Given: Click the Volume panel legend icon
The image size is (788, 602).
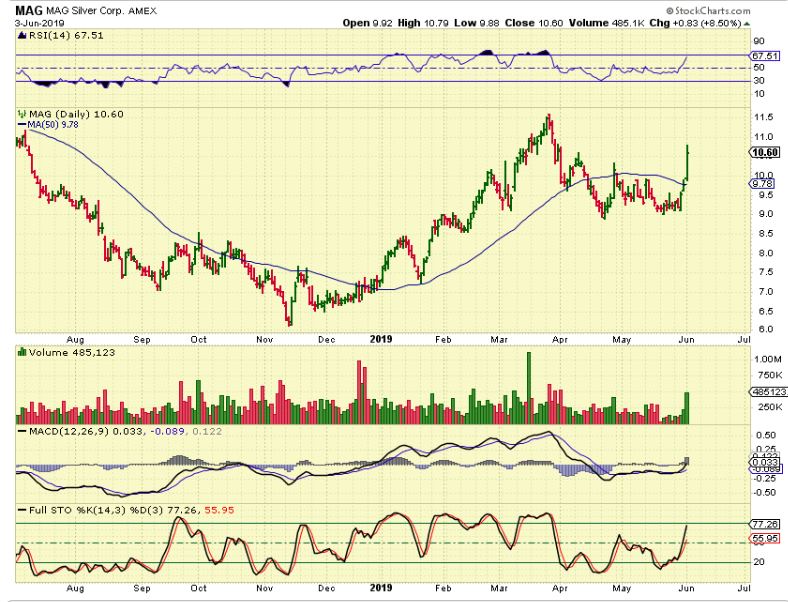Looking at the screenshot, I should (x=21, y=351).
